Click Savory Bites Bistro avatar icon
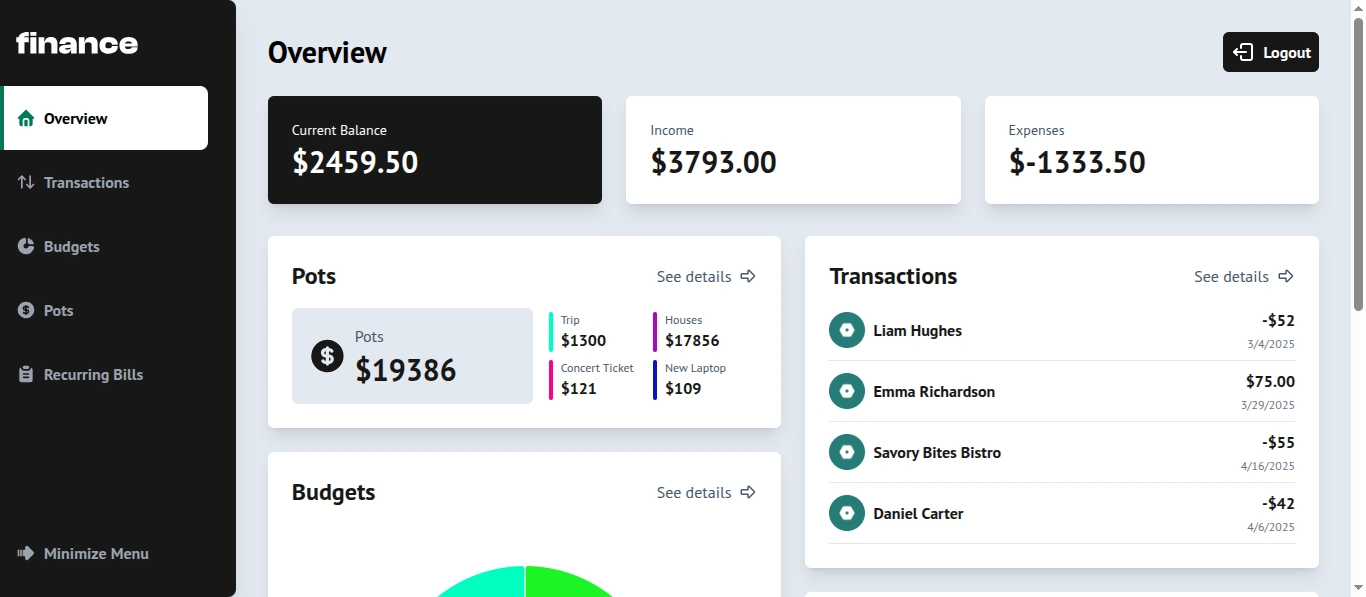This screenshot has width=1366, height=597. (847, 452)
